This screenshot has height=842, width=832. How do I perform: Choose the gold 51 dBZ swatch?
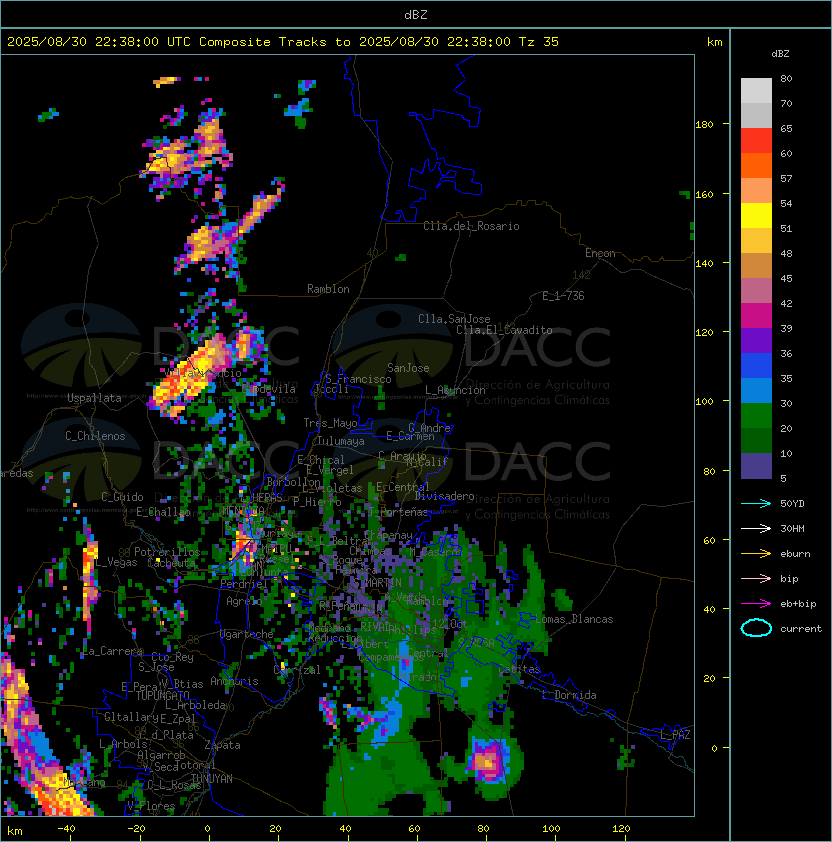pos(756,241)
